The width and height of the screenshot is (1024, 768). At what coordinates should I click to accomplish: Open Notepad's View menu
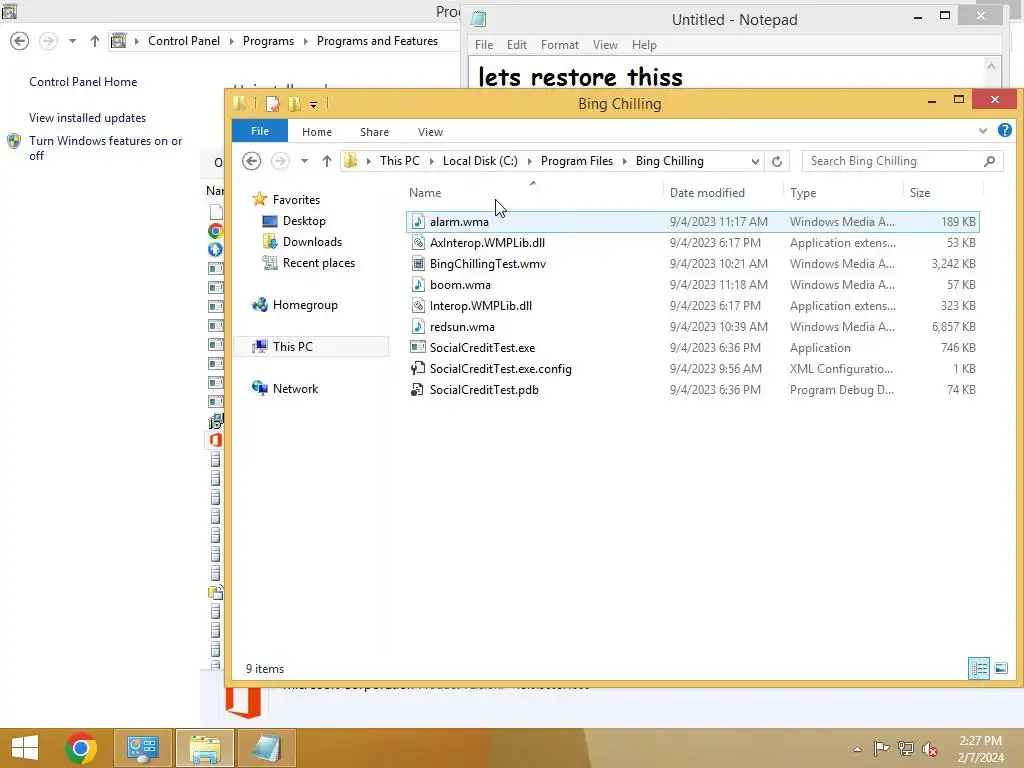coord(605,44)
